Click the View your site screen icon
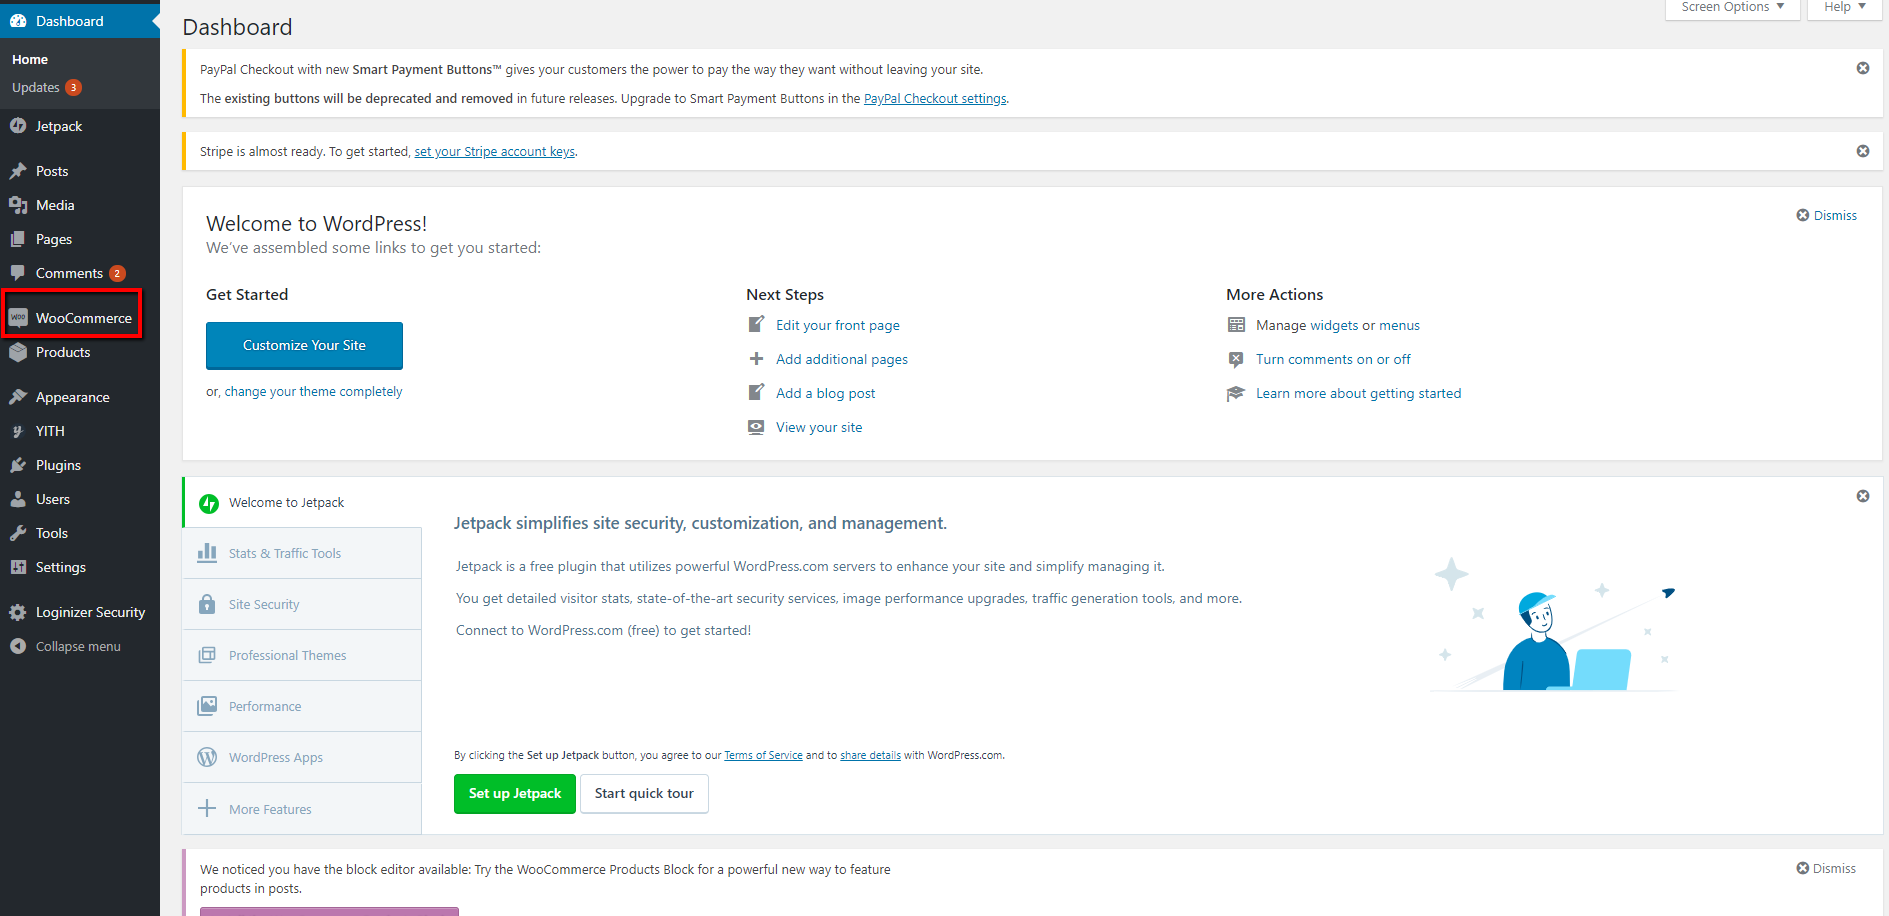This screenshot has height=916, width=1889. (x=756, y=427)
